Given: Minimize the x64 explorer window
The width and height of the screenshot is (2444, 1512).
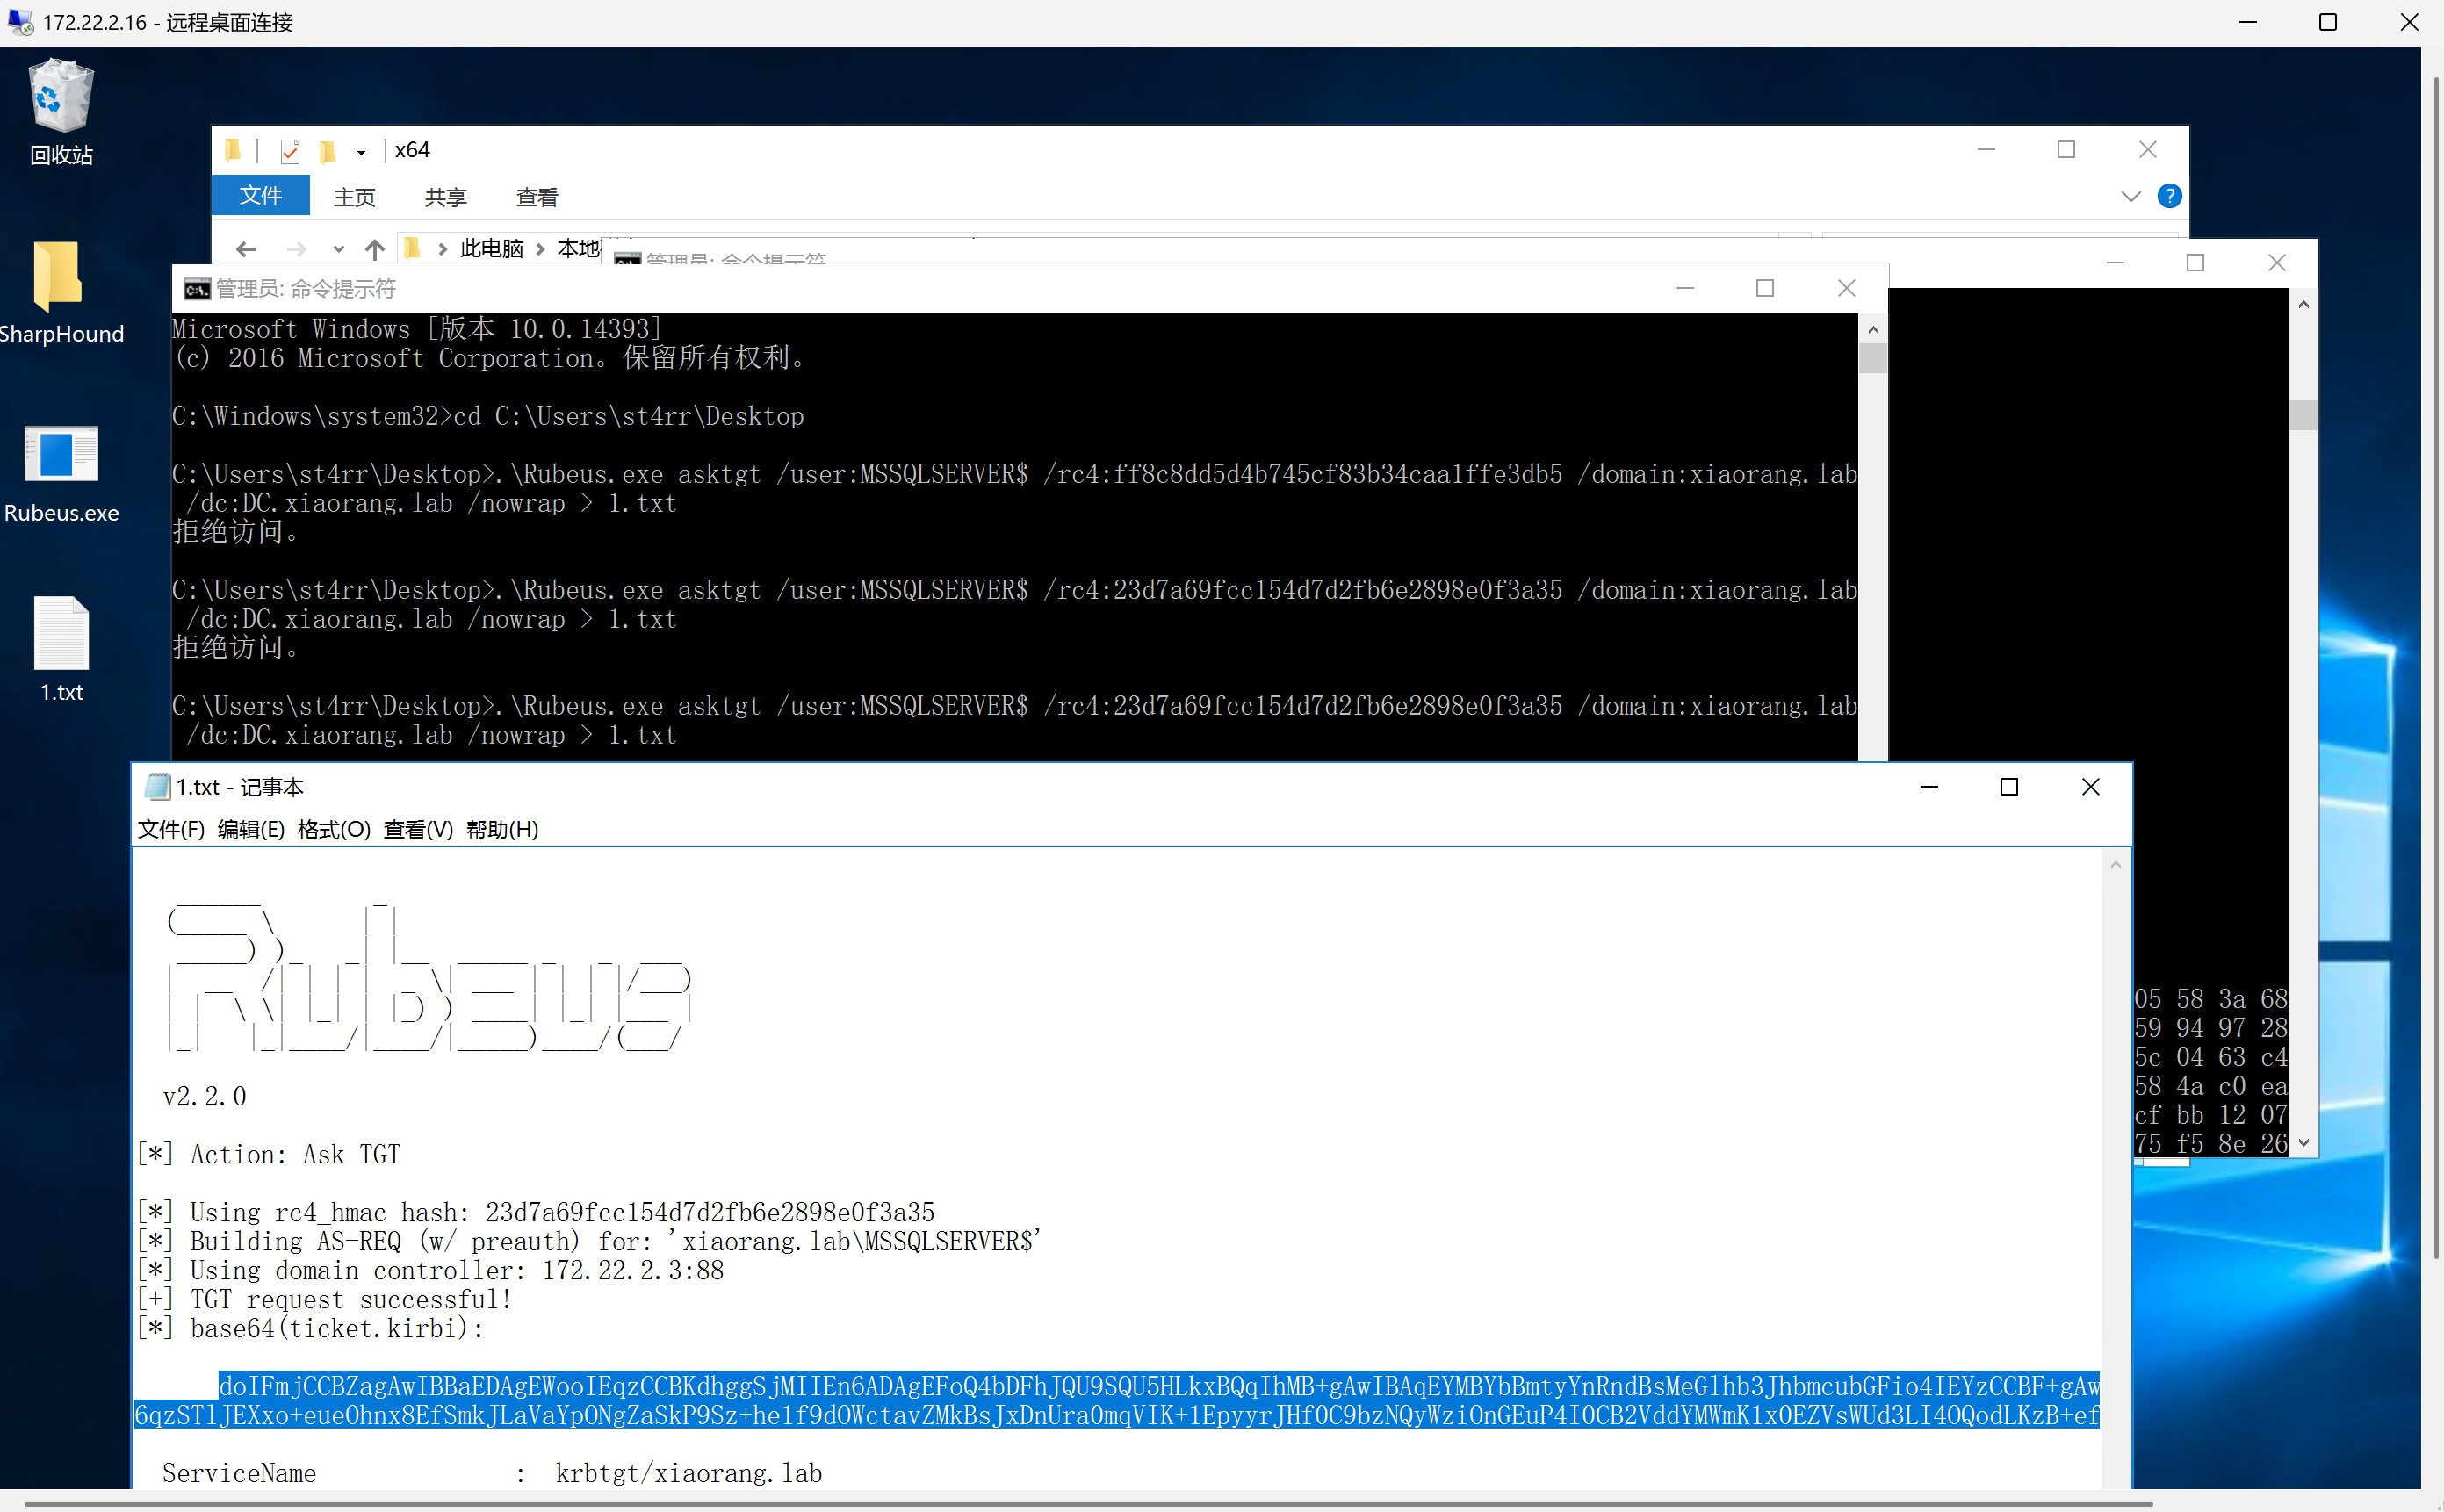Looking at the screenshot, I should (x=1986, y=149).
